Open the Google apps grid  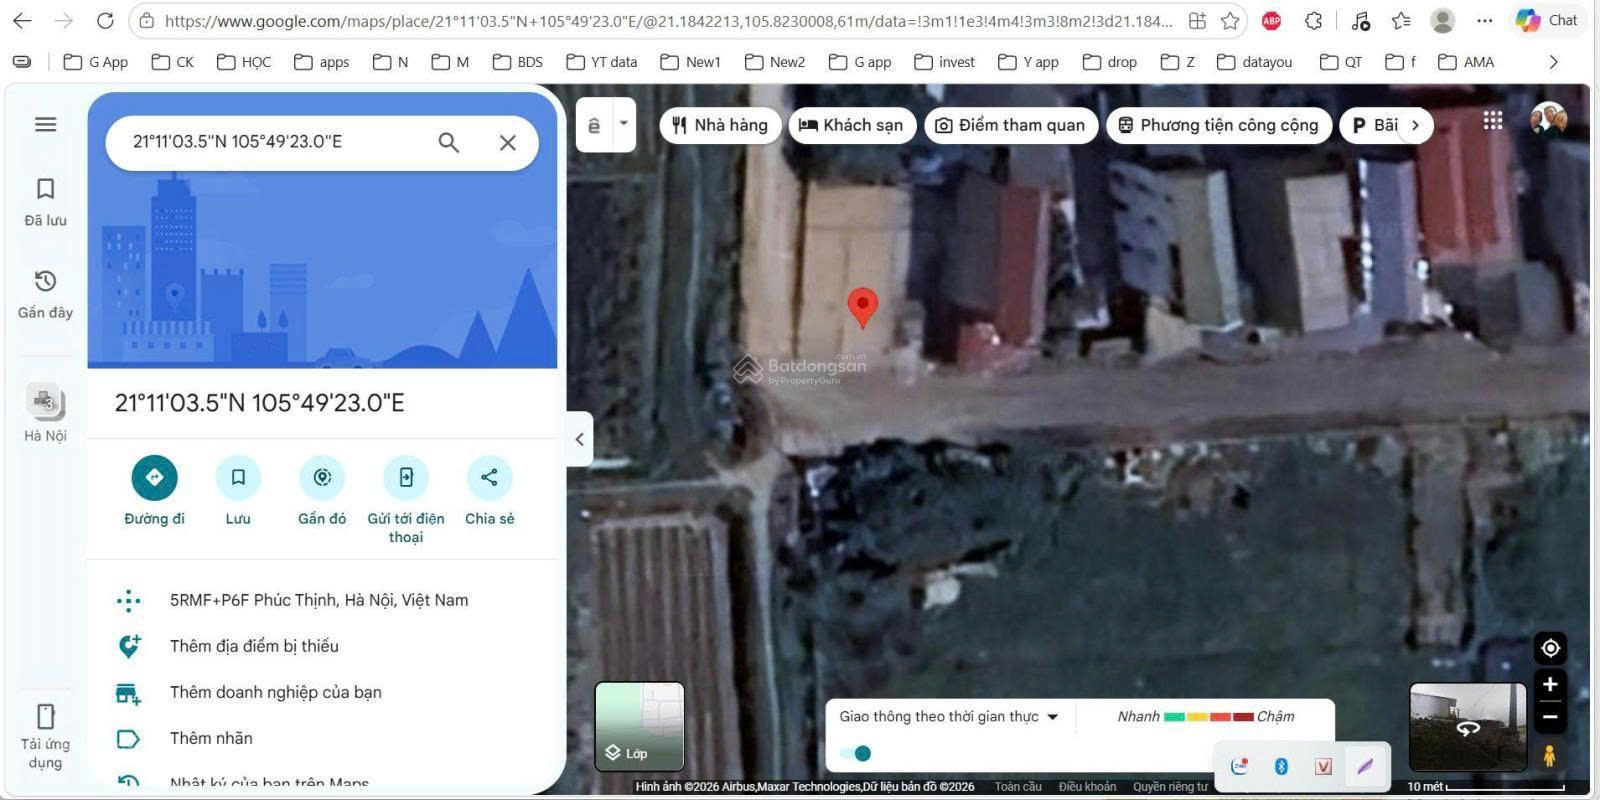[1493, 121]
